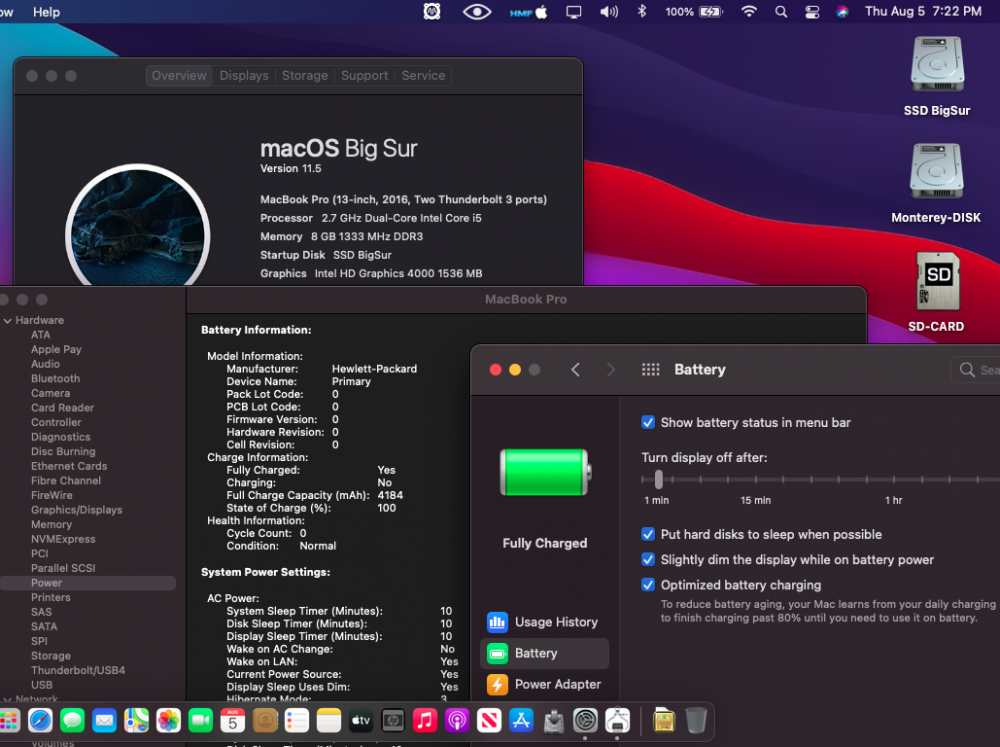1000x747 pixels.
Task: Collapse the Hardware tree section
Action: 7,320
